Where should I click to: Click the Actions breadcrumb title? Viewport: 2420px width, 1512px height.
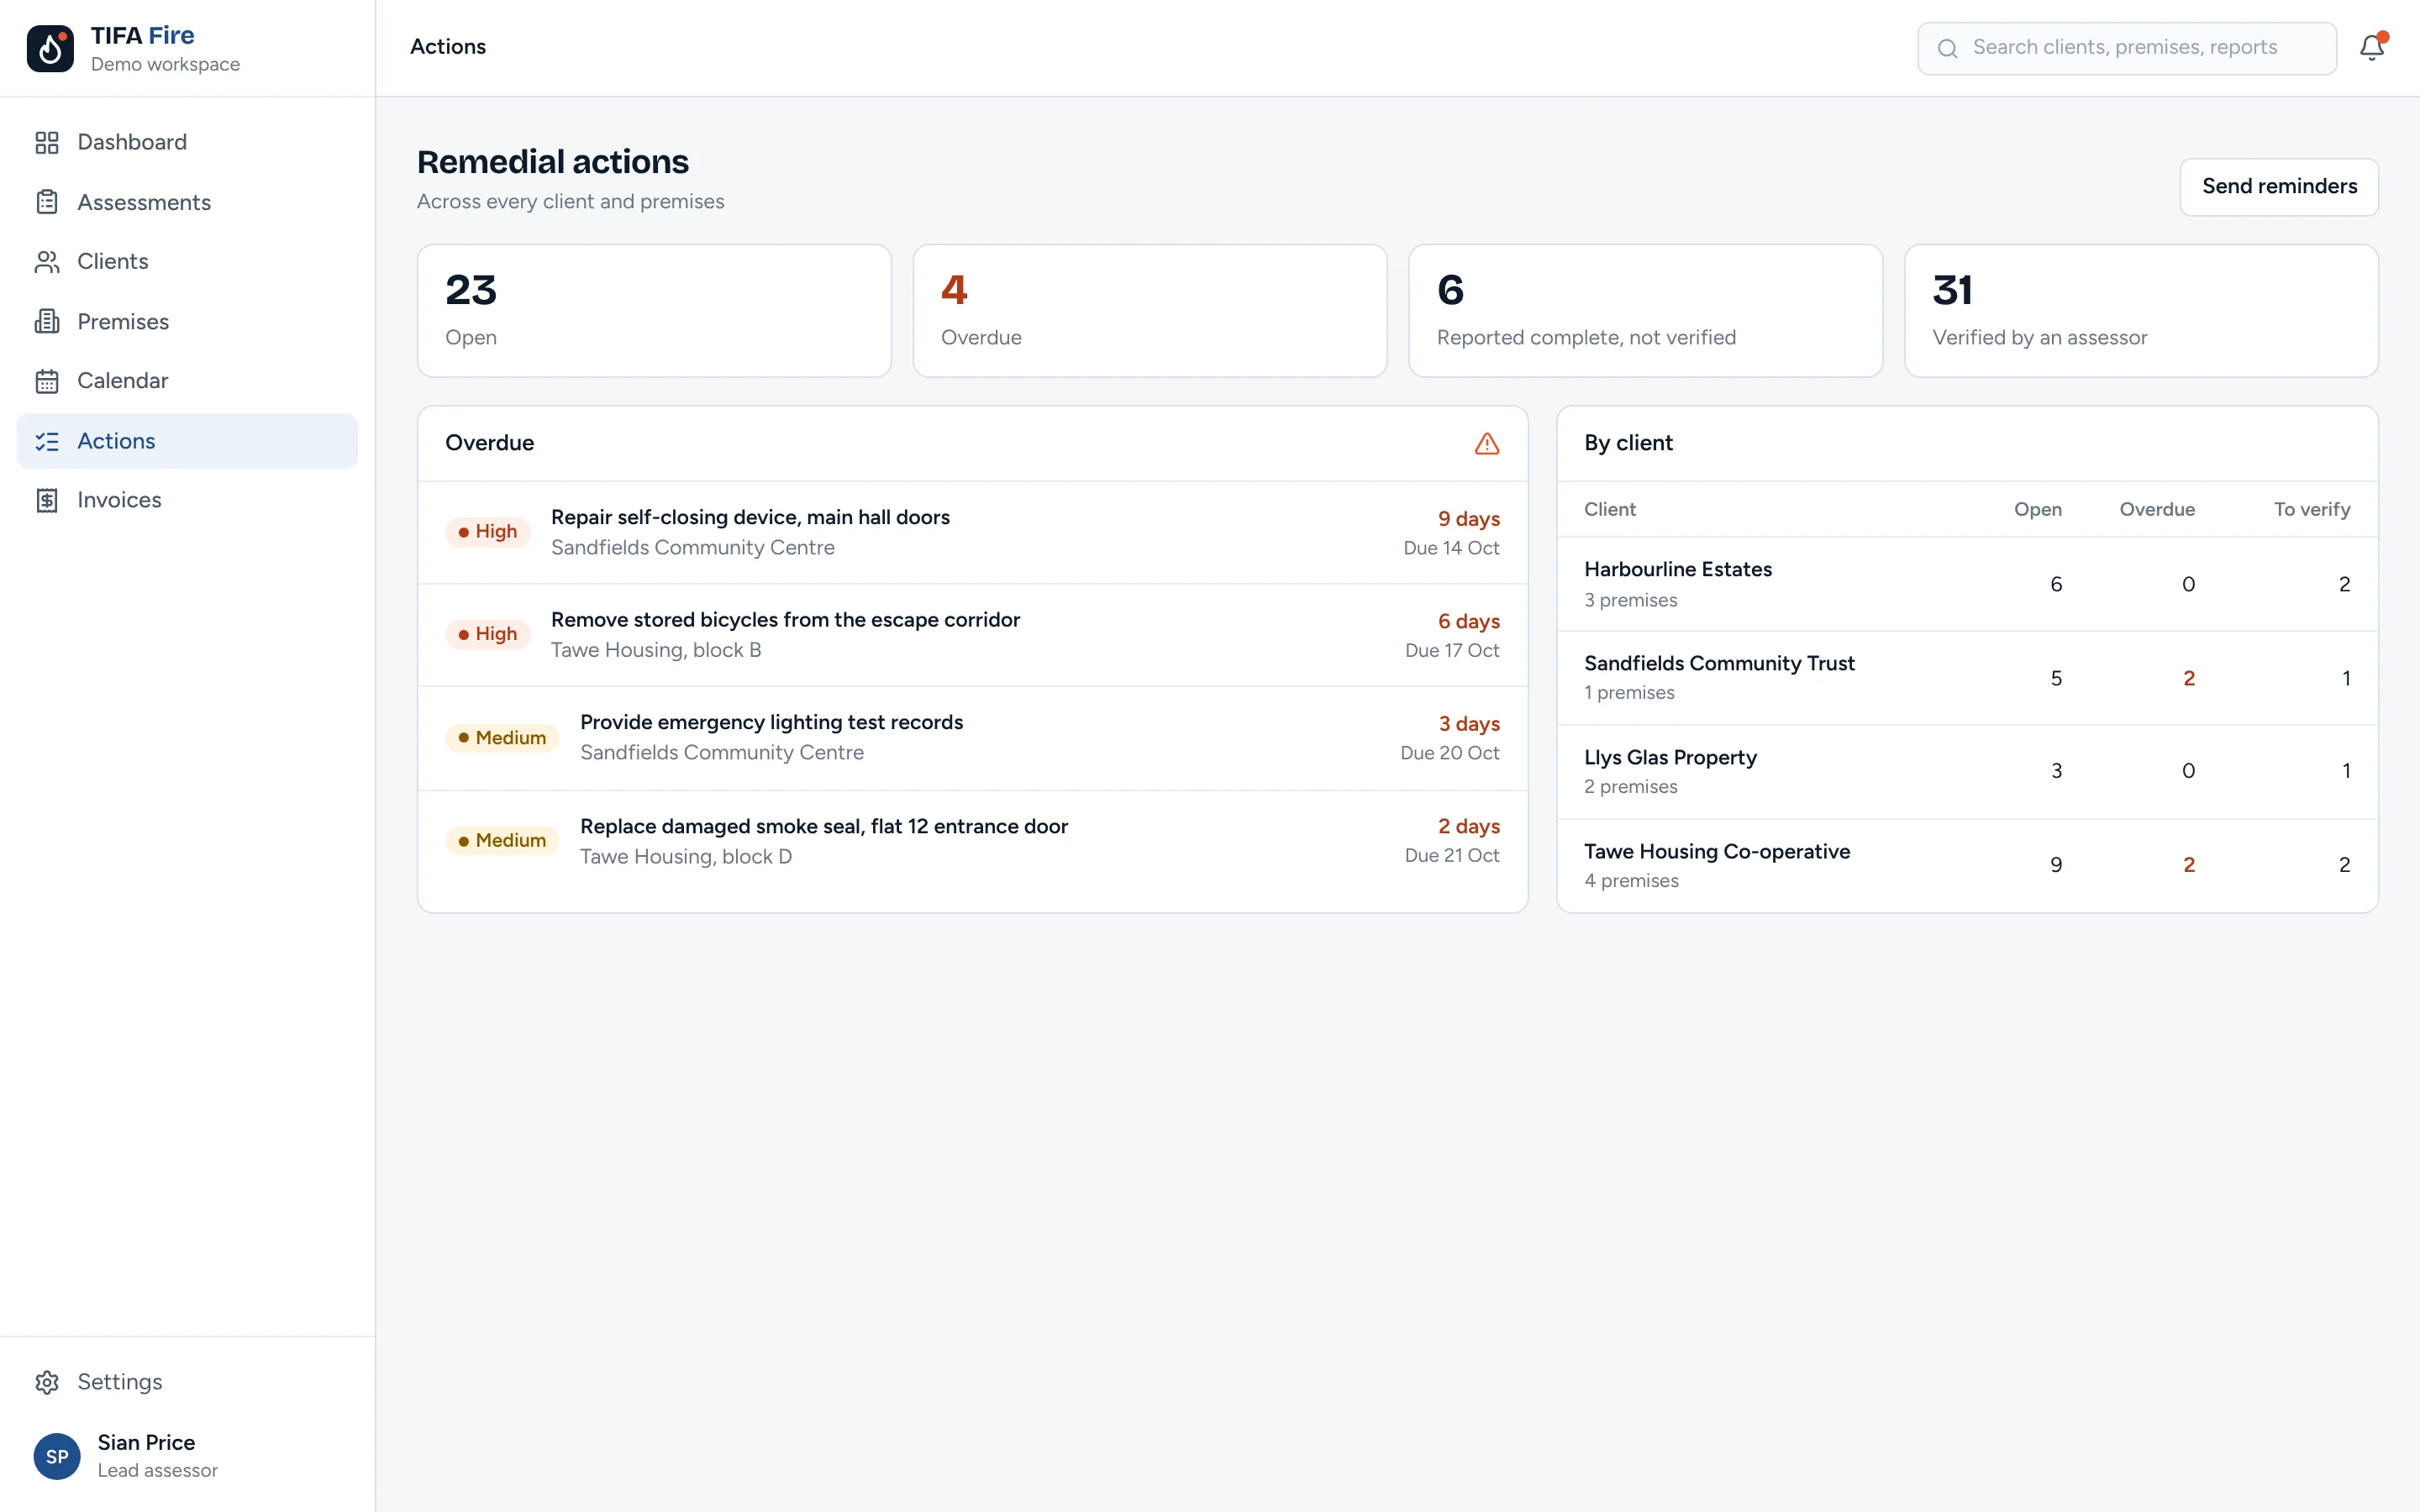[448, 47]
